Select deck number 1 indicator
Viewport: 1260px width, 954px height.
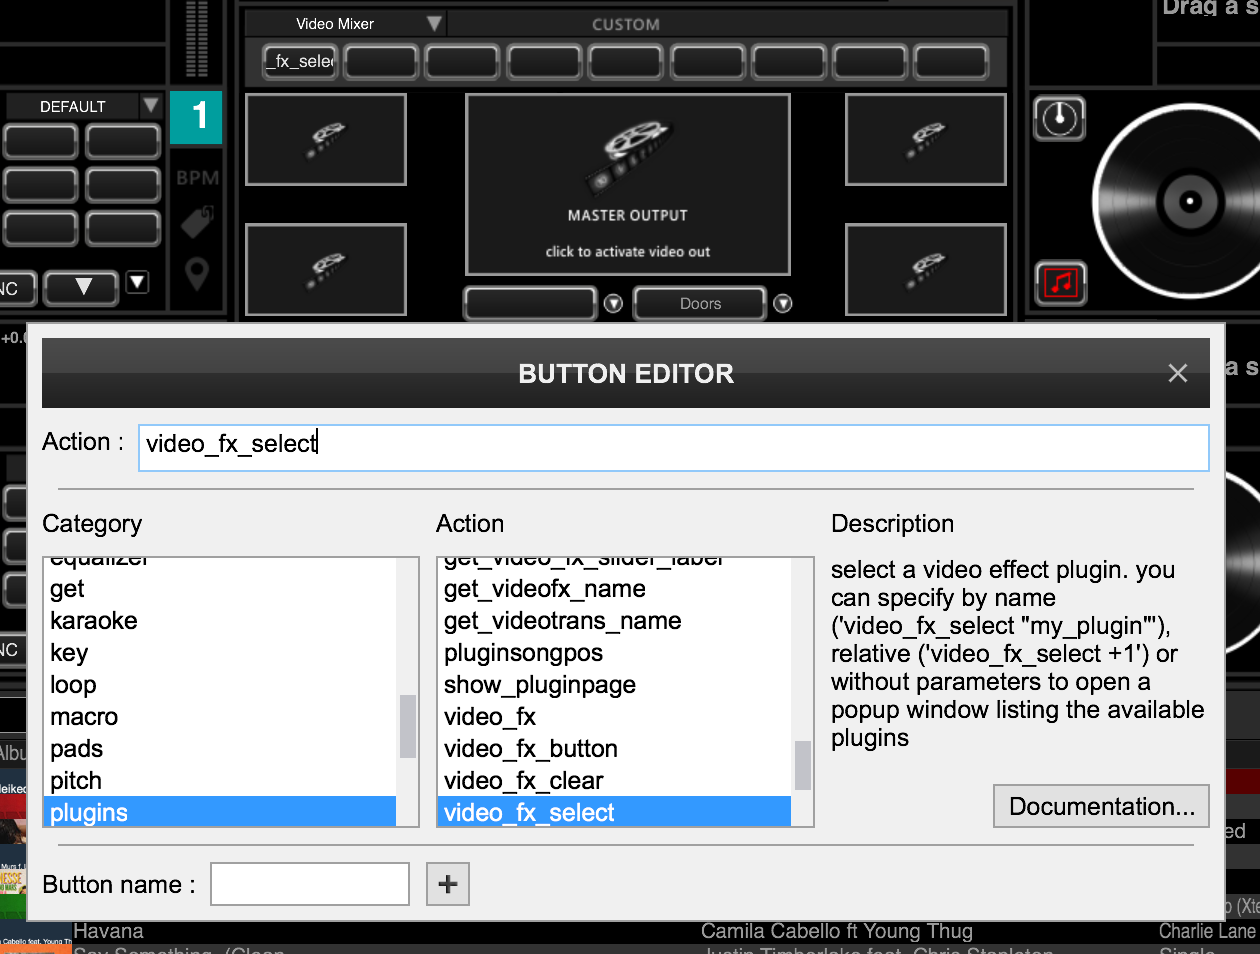(x=196, y=117)
